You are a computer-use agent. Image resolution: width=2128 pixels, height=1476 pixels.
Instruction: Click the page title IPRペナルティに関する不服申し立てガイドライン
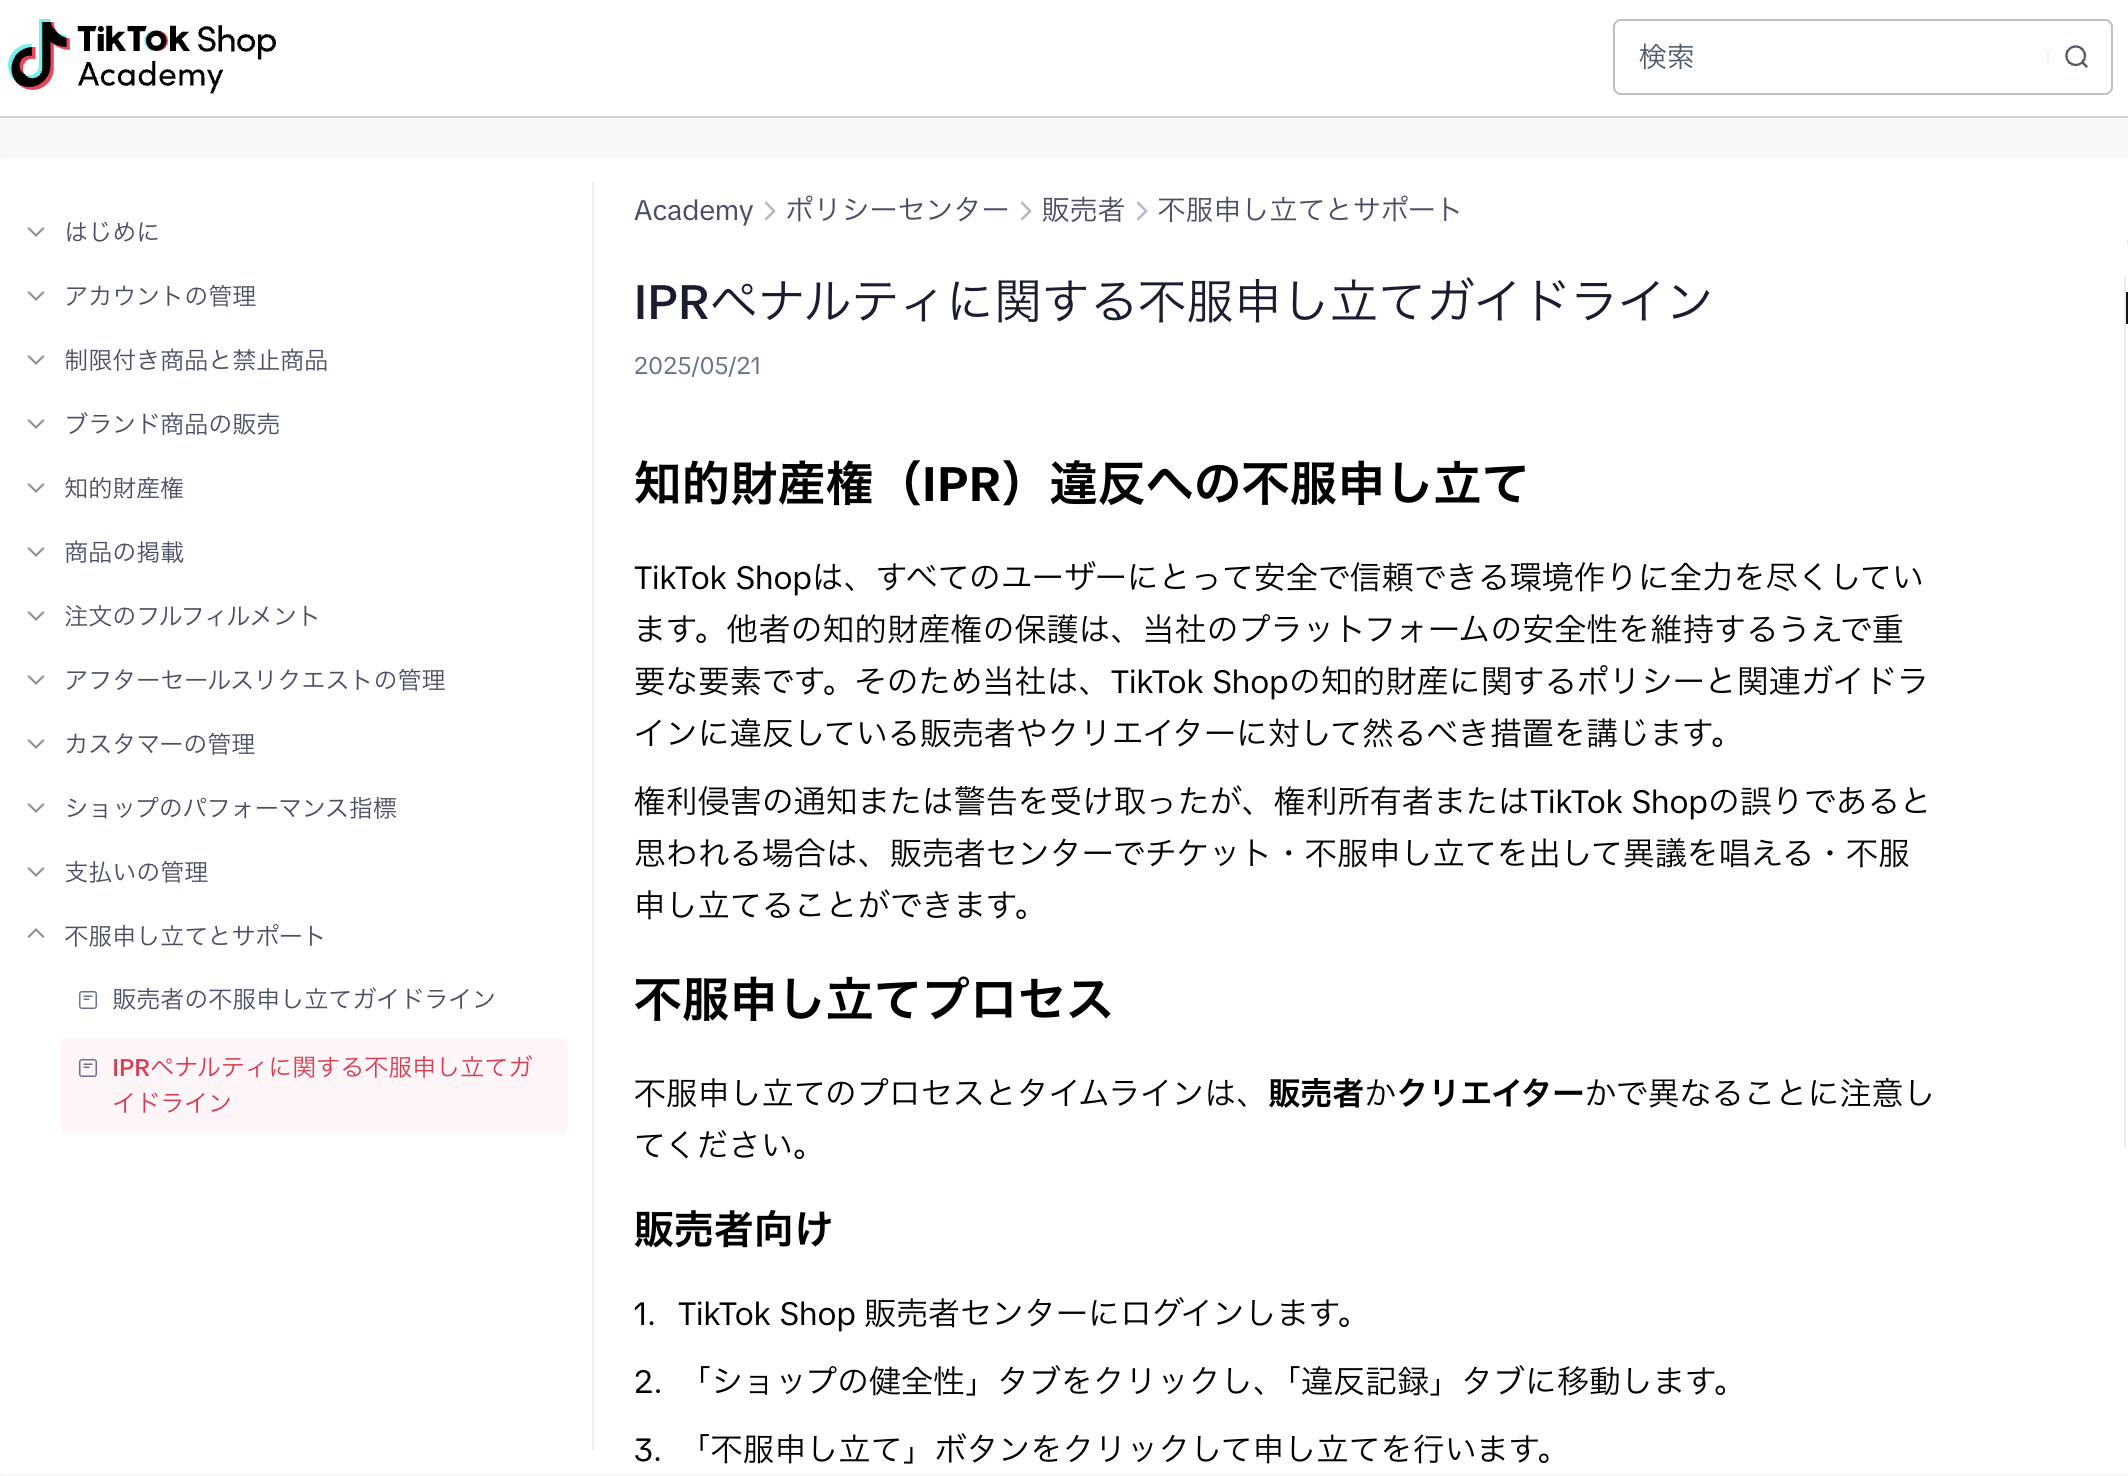1174,302
